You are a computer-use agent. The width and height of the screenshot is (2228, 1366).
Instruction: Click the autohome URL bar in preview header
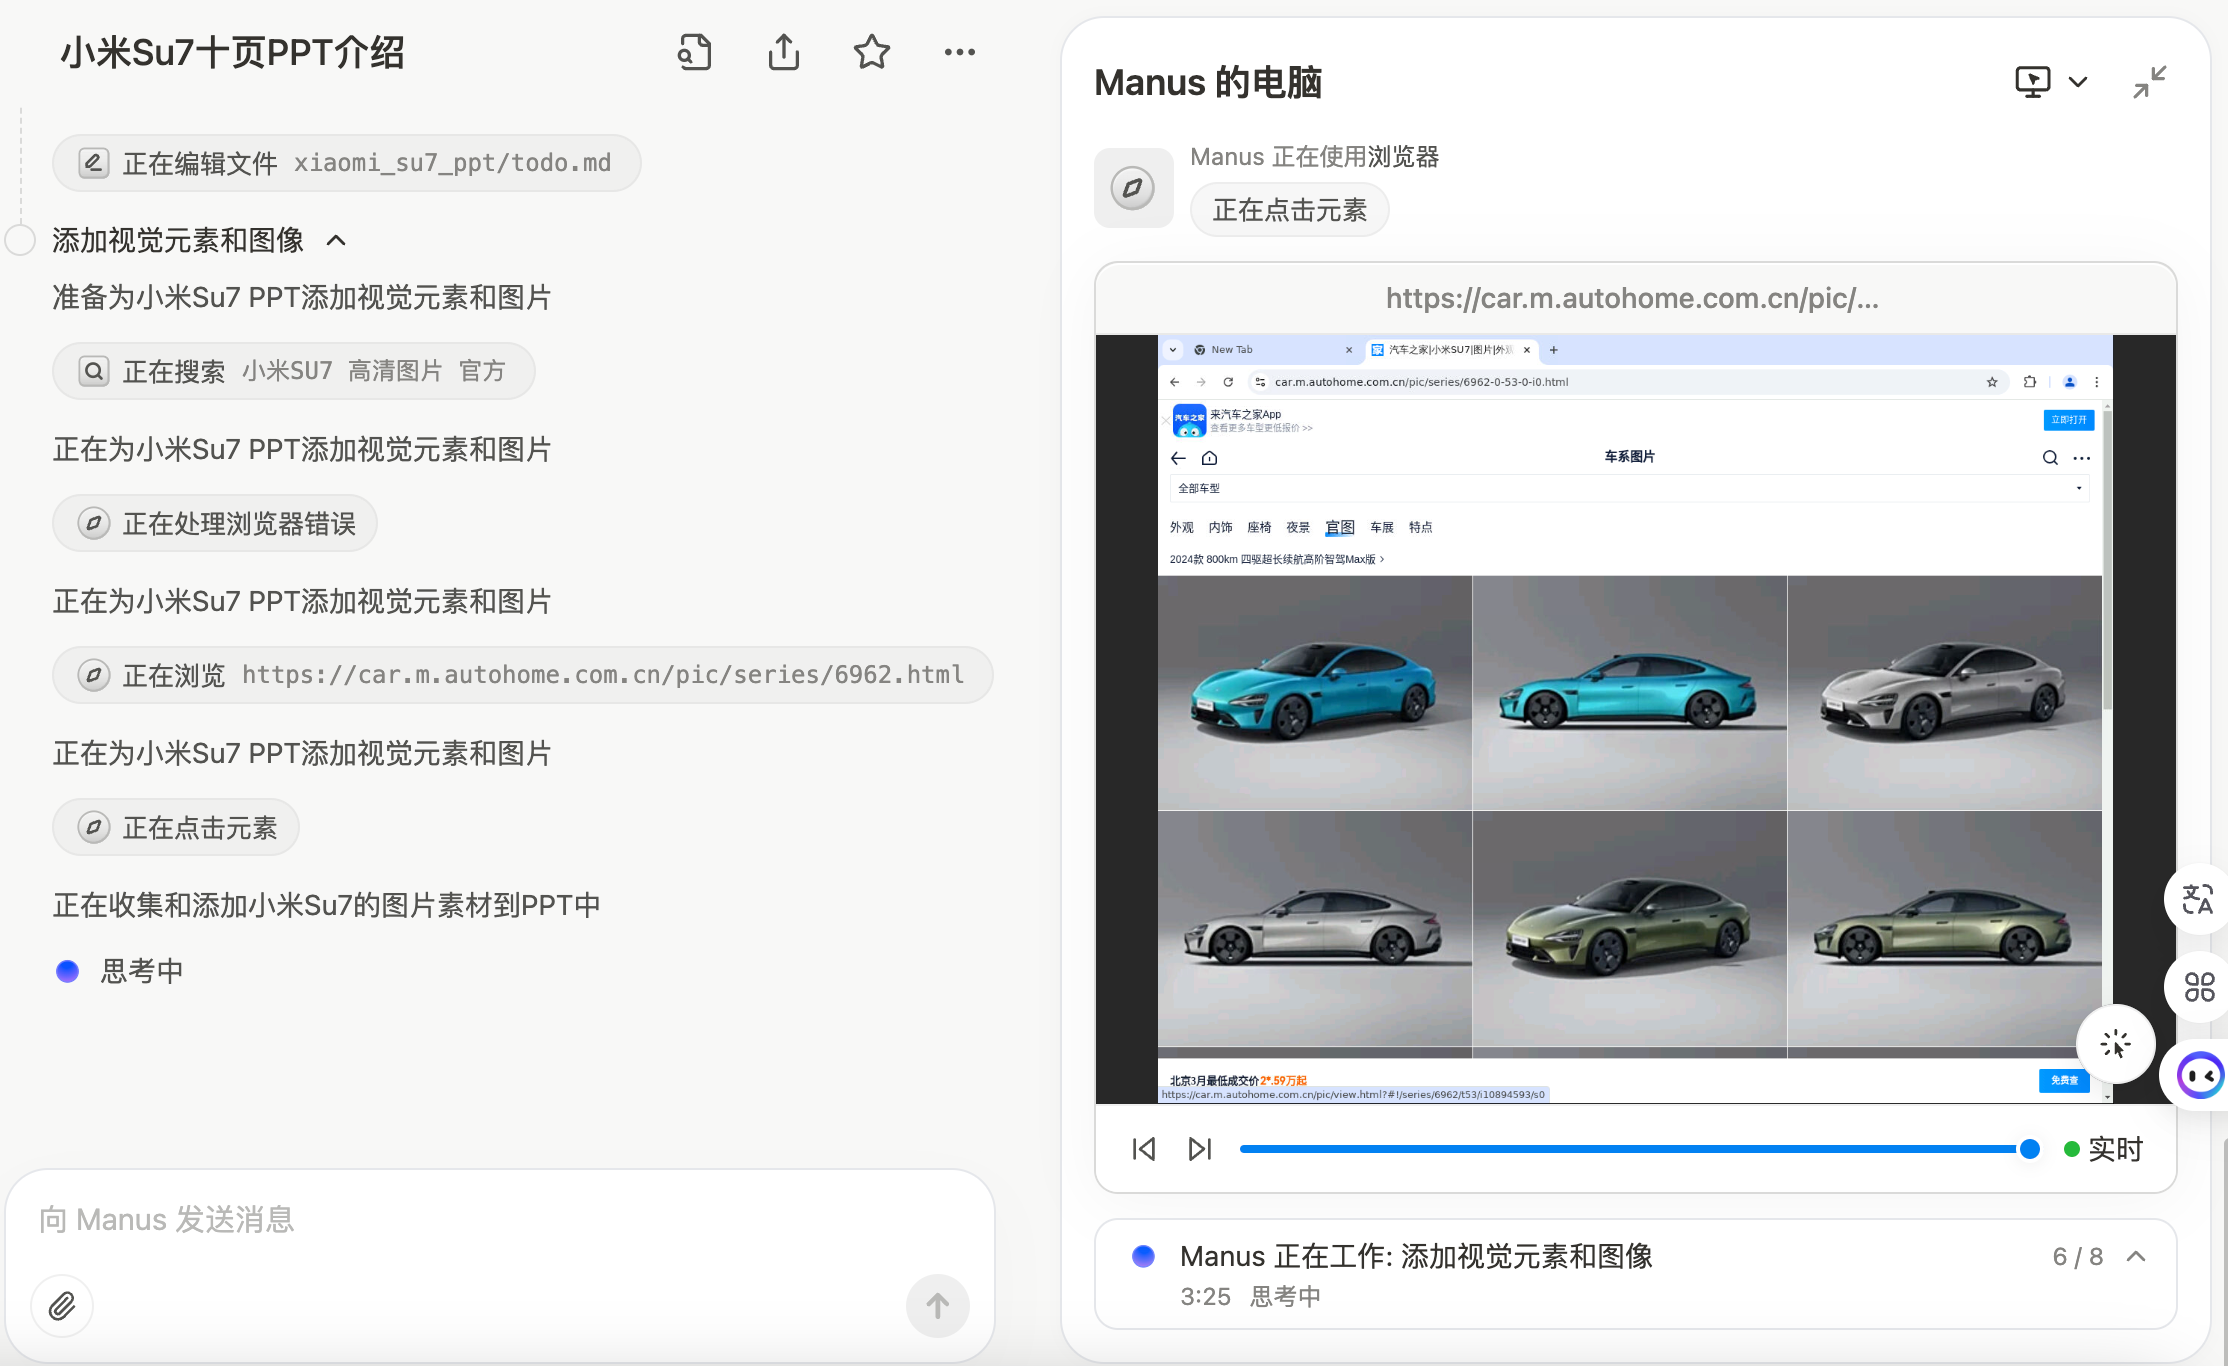[1634, 298]
